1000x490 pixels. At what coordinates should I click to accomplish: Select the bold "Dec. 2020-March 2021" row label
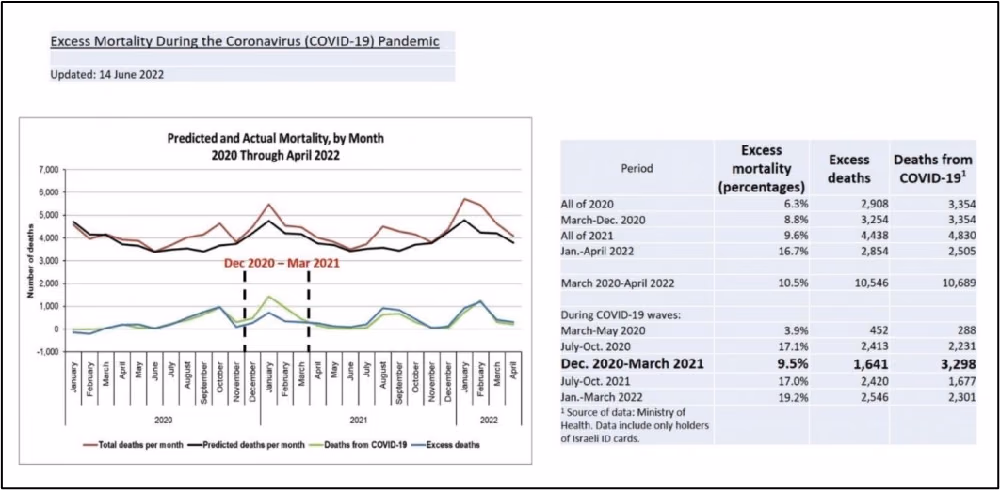[633, 364]
